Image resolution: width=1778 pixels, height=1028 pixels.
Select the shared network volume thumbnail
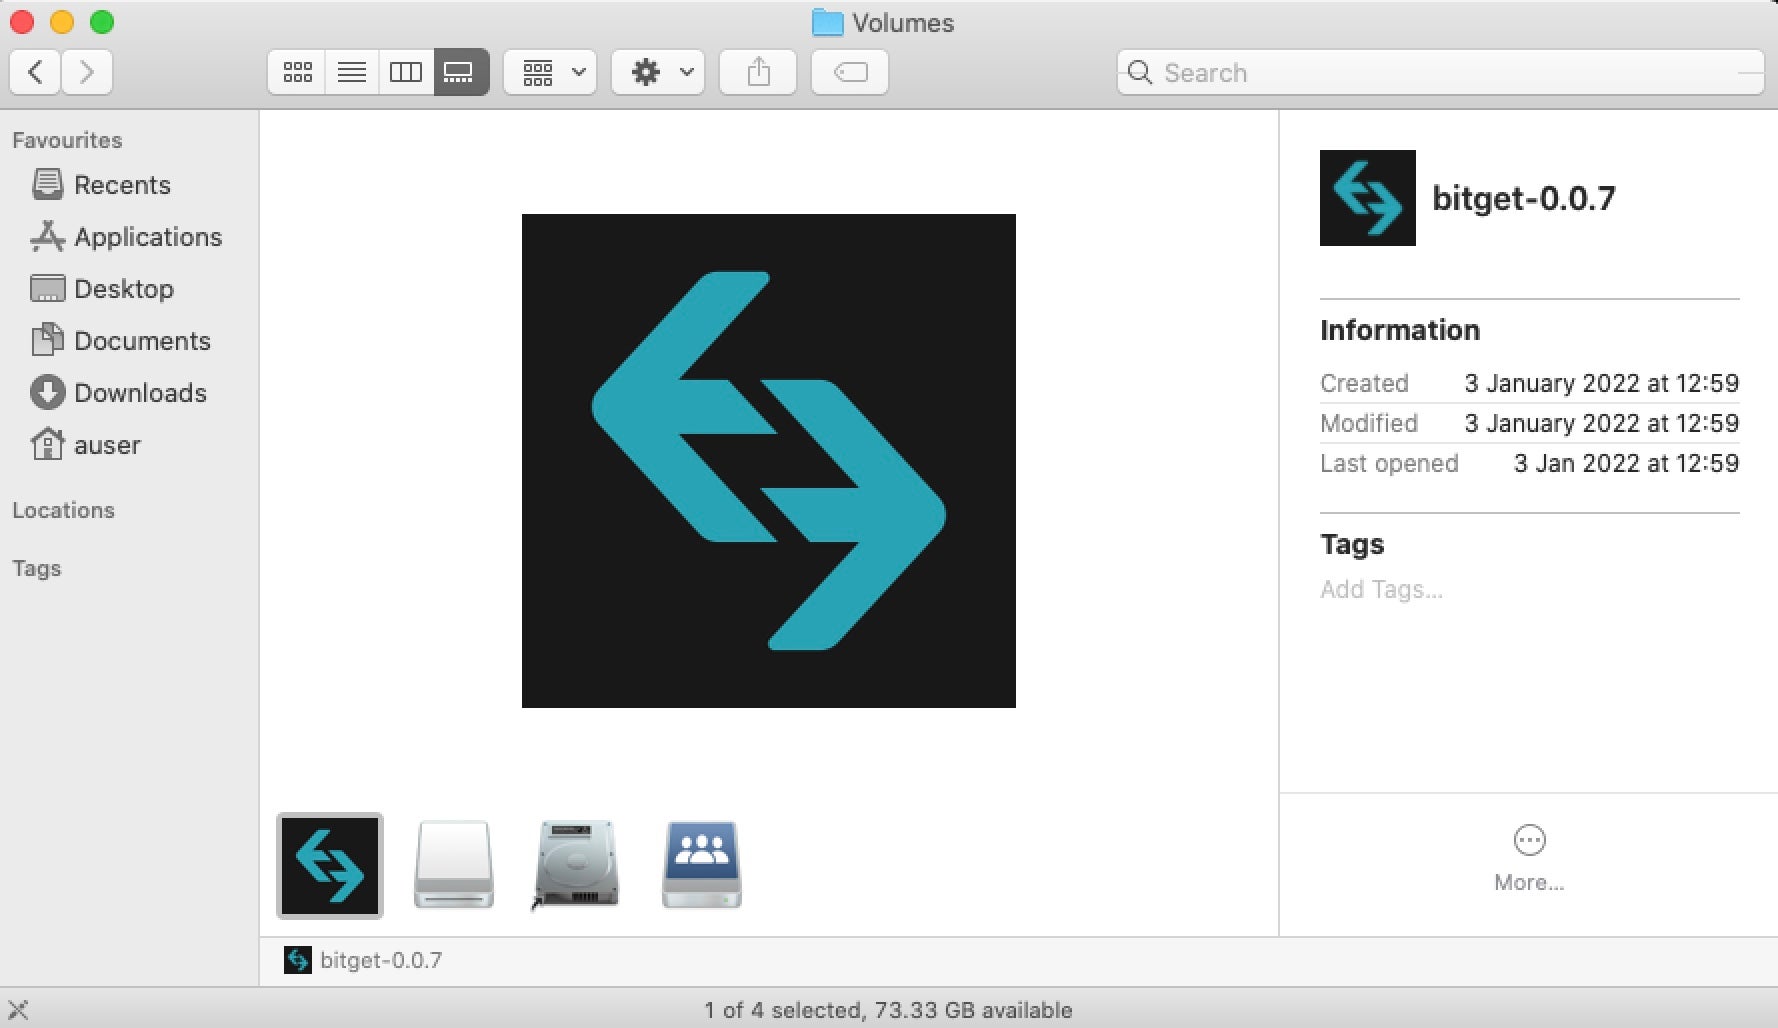pos(701,865)
